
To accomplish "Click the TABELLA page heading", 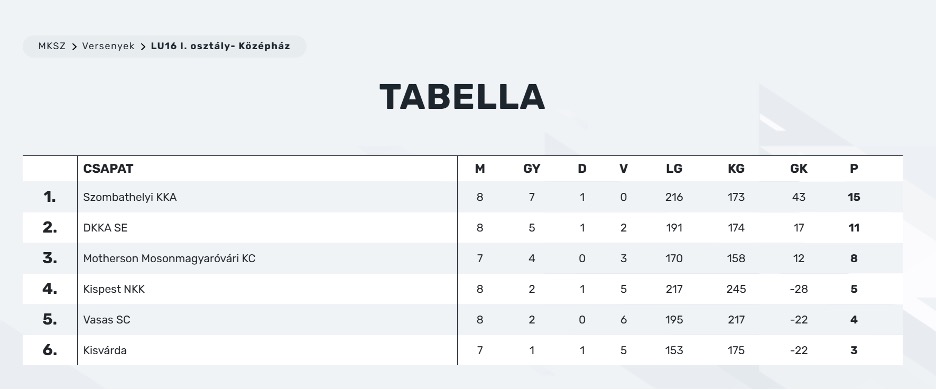I will 462,97.
